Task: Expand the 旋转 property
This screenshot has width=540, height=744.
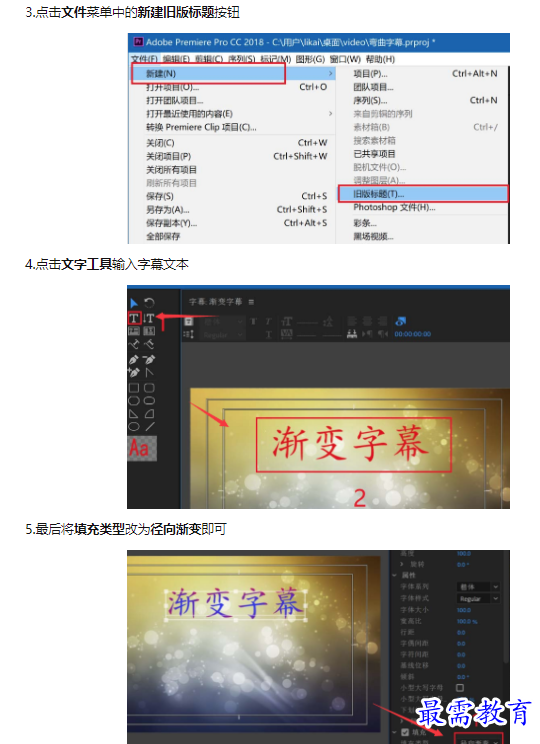Action: (402, 564)
